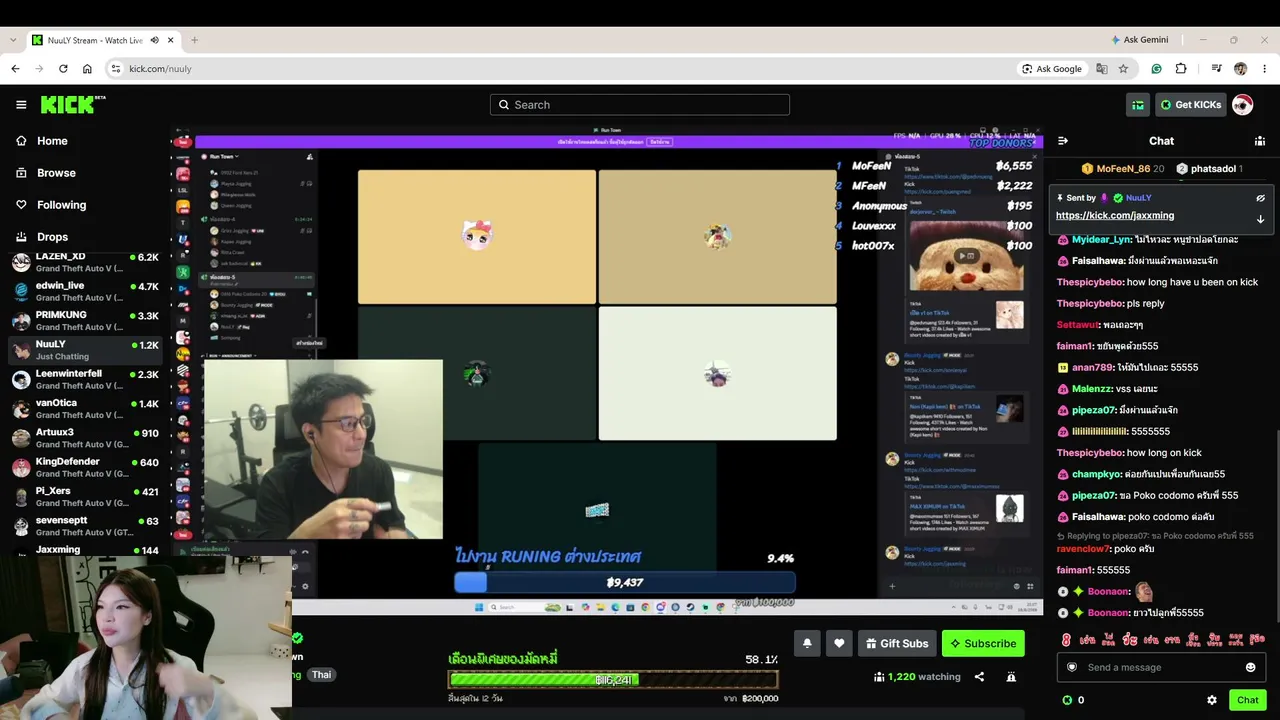Image resolution: width=1280 pixels, height=720 pixels.
Task: Click Ask Gemini in browser title bar
Action: pyautogui.click(x=1139, y=40)
